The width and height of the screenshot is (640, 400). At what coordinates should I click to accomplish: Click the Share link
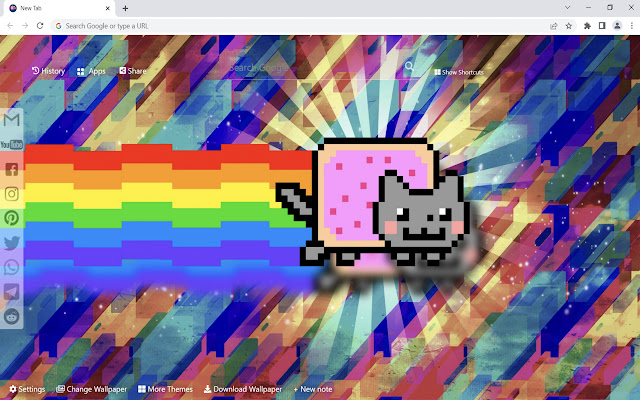[x=133, y=71]
